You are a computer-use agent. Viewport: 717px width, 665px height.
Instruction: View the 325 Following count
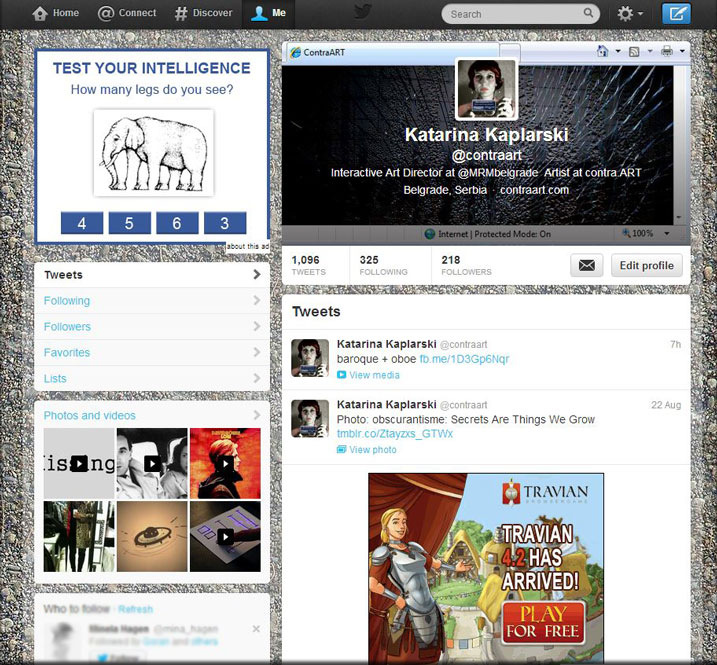tap(383, 265)
